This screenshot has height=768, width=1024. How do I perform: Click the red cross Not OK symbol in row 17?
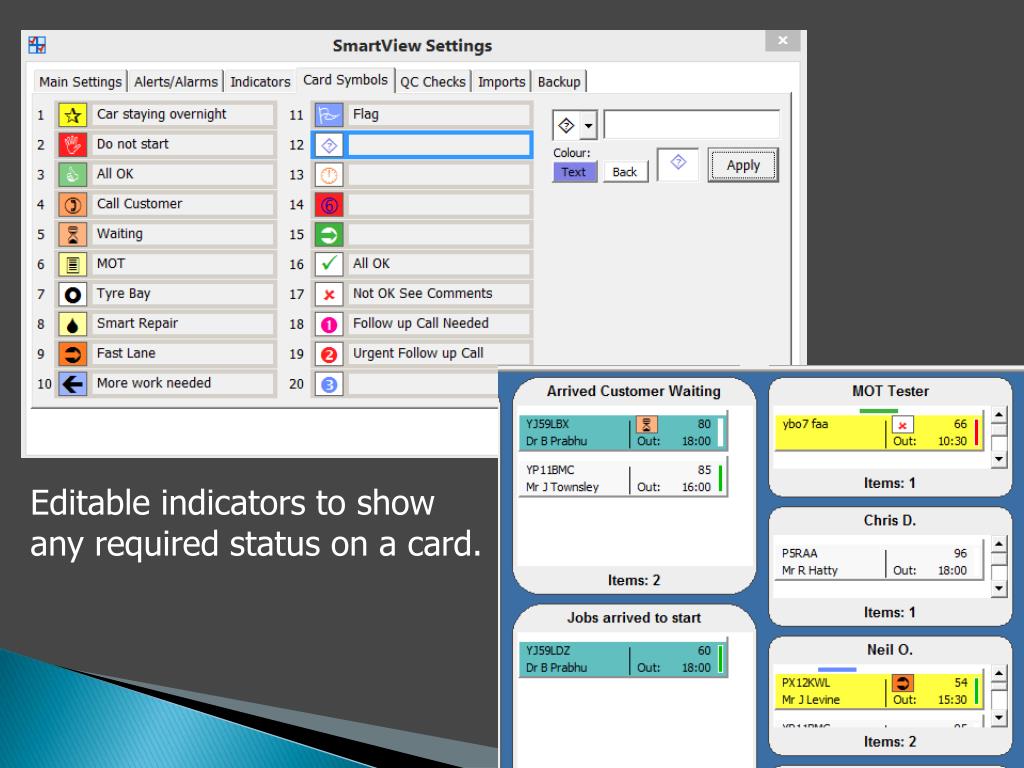[x=329, y=295]
